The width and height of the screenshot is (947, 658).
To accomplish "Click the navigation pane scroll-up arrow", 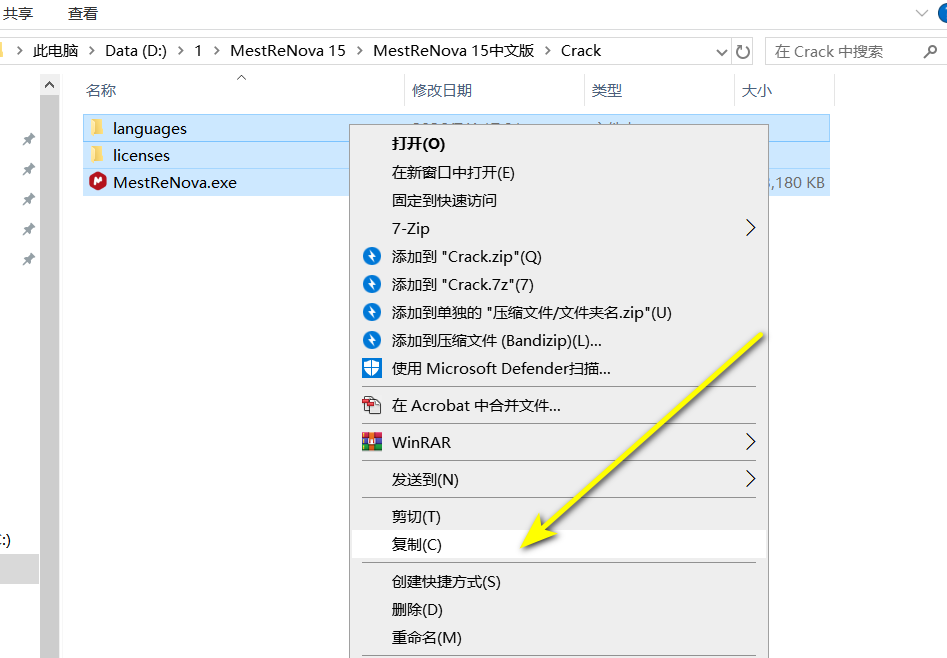I will coord(50,86).
